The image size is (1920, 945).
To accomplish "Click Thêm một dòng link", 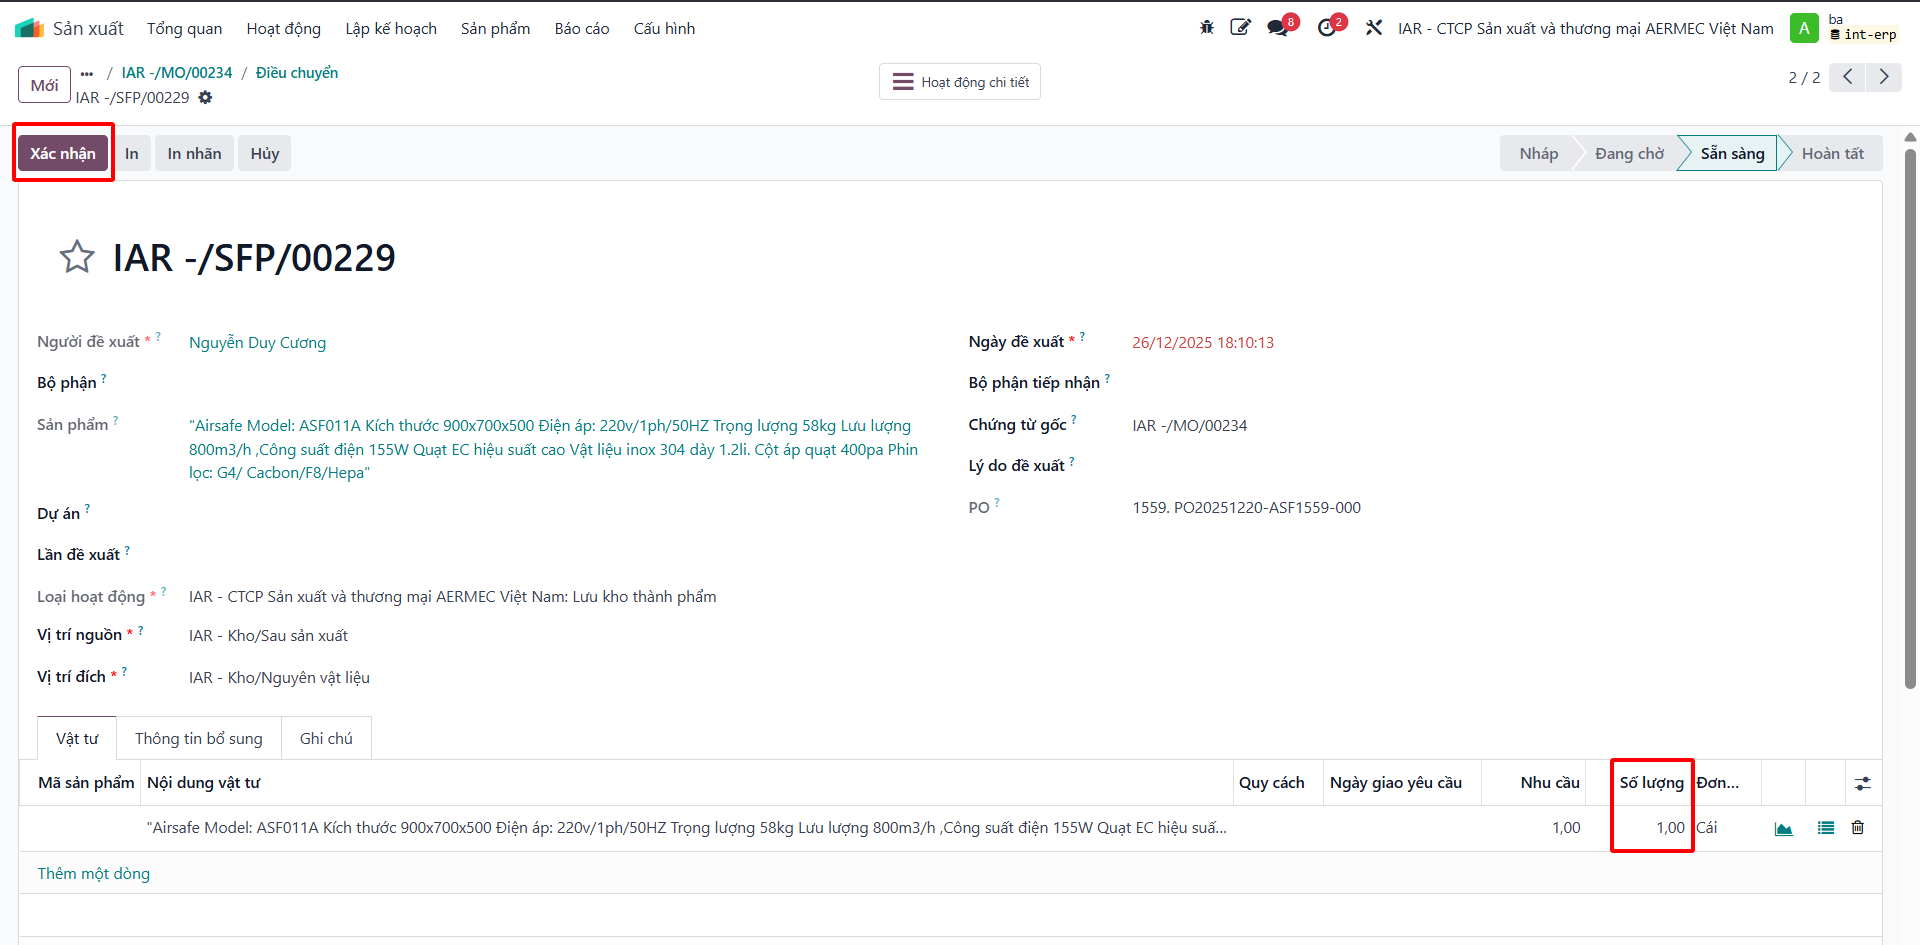I will click(x=94, y=873).
